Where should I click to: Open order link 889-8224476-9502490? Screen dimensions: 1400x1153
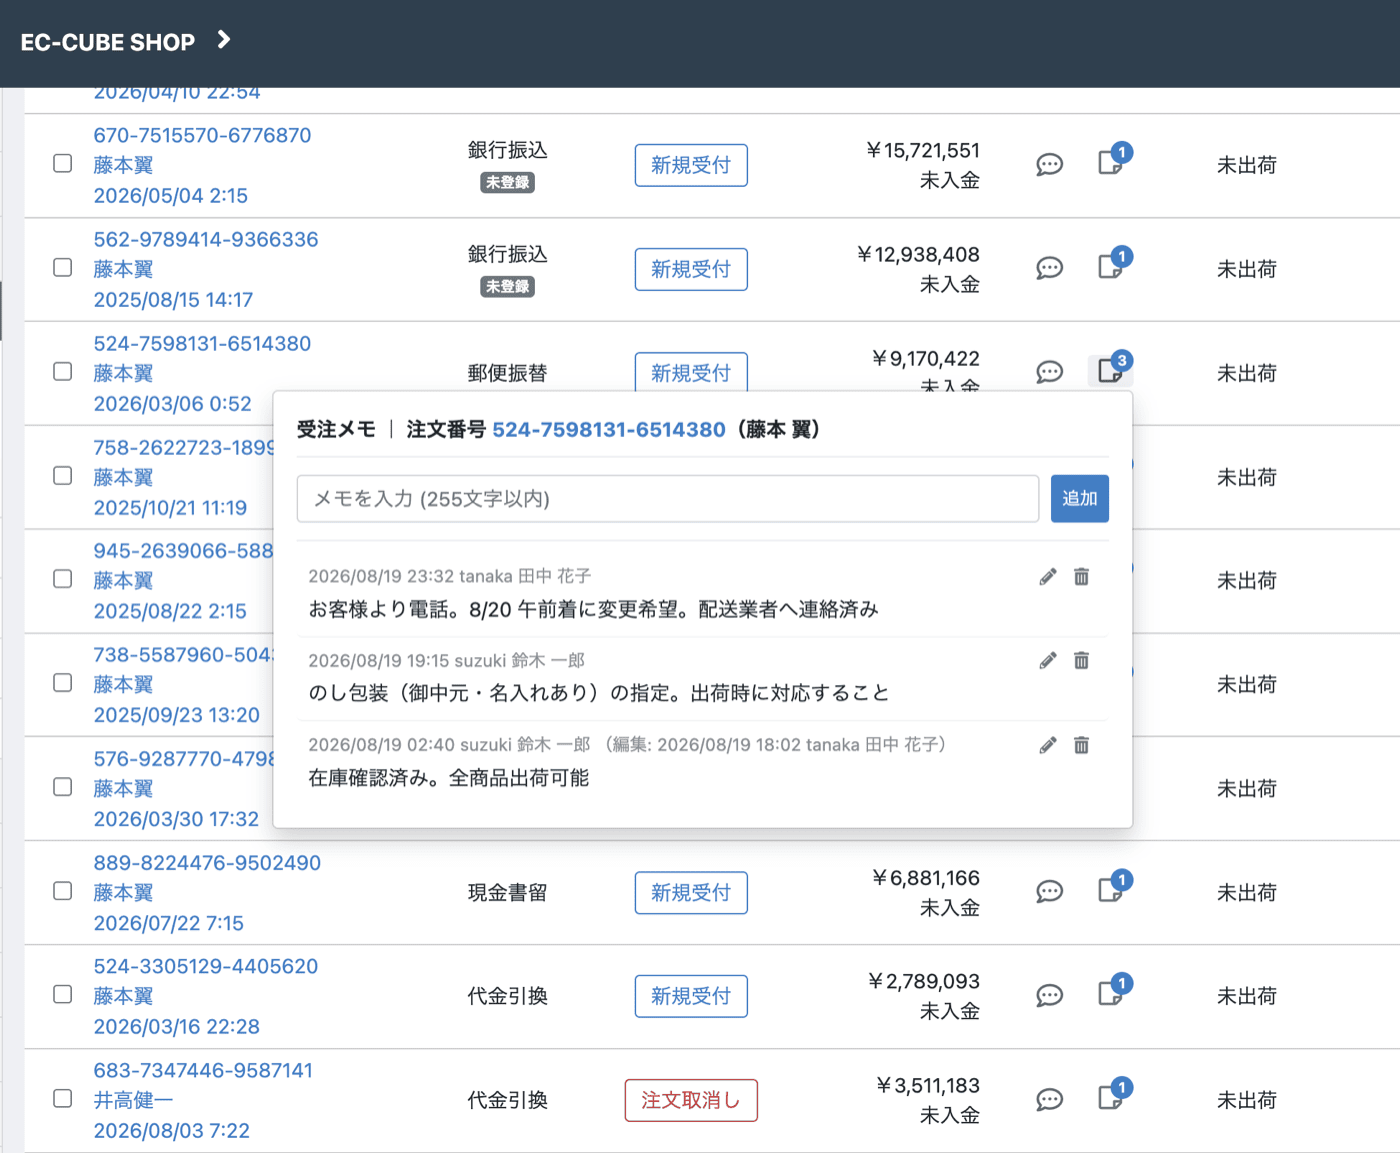207,863
